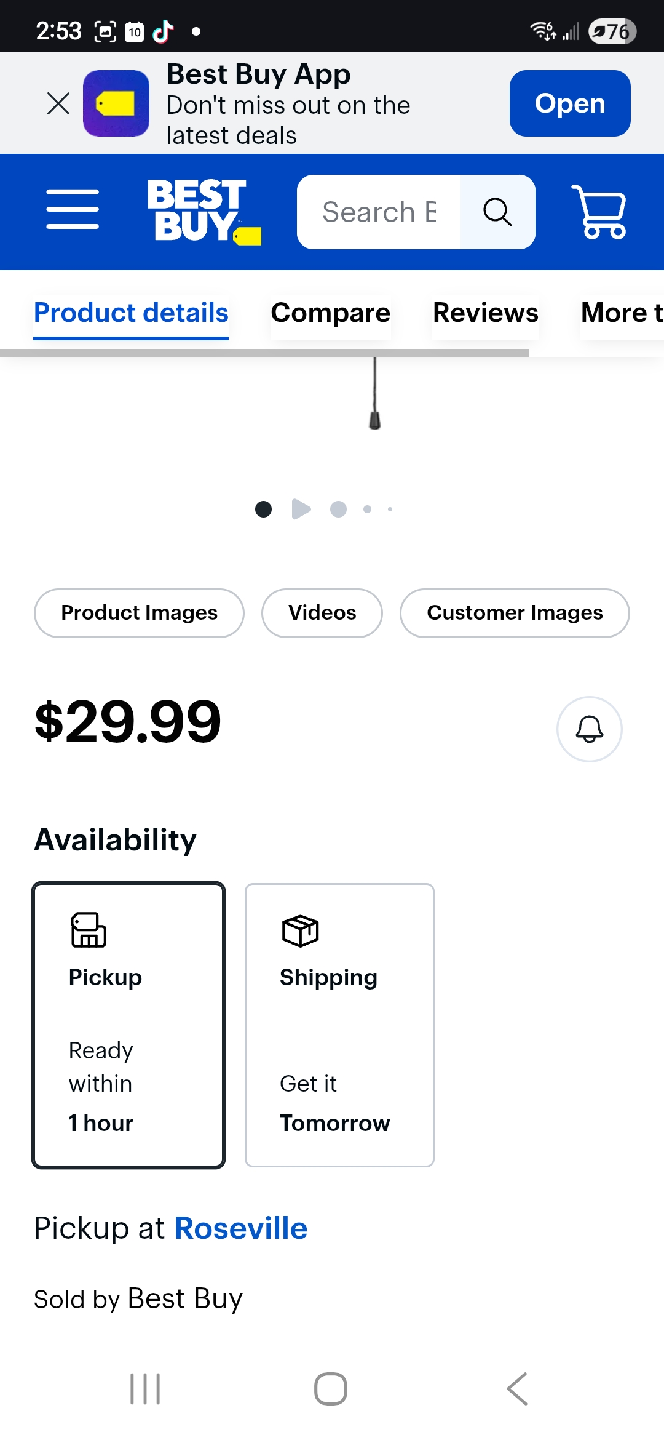Open the hamburger navigation menu

[72, 211]
